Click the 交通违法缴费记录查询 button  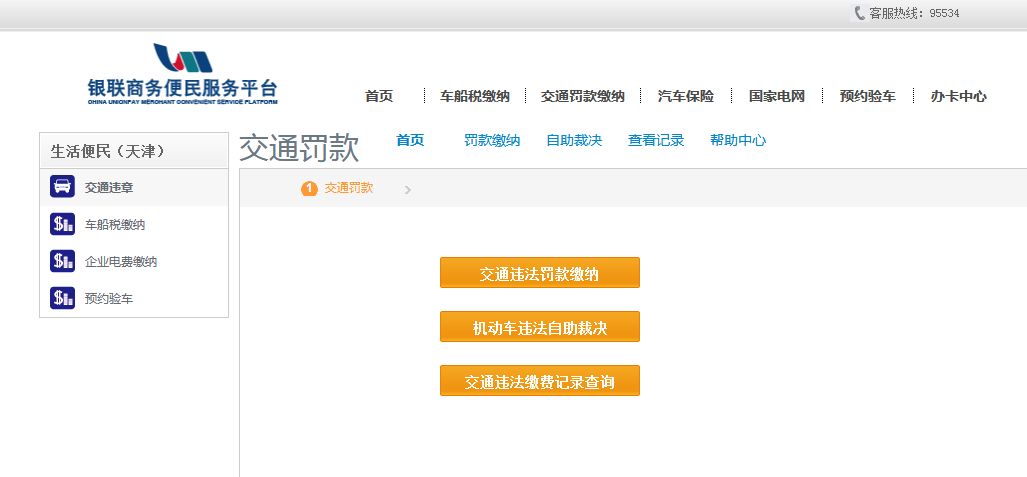point(540,381)
